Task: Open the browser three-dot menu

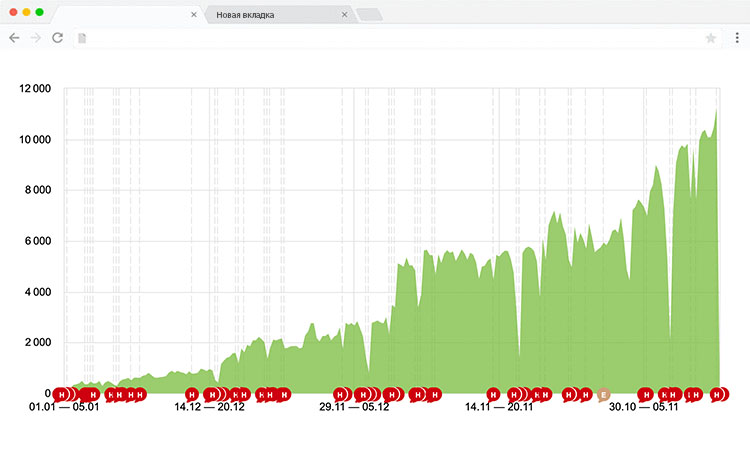Action: click(x=736, y=37)
